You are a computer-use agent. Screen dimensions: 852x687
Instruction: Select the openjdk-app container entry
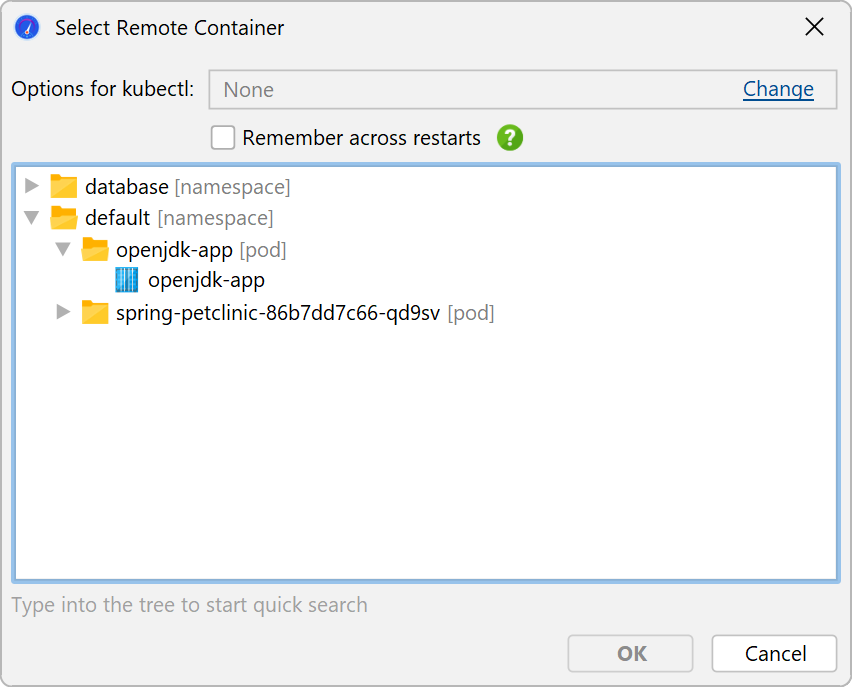point(206,281)
